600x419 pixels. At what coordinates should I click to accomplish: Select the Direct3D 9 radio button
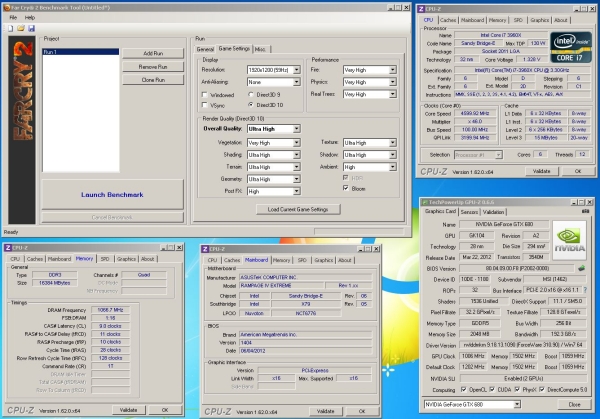tap(251, 95)
